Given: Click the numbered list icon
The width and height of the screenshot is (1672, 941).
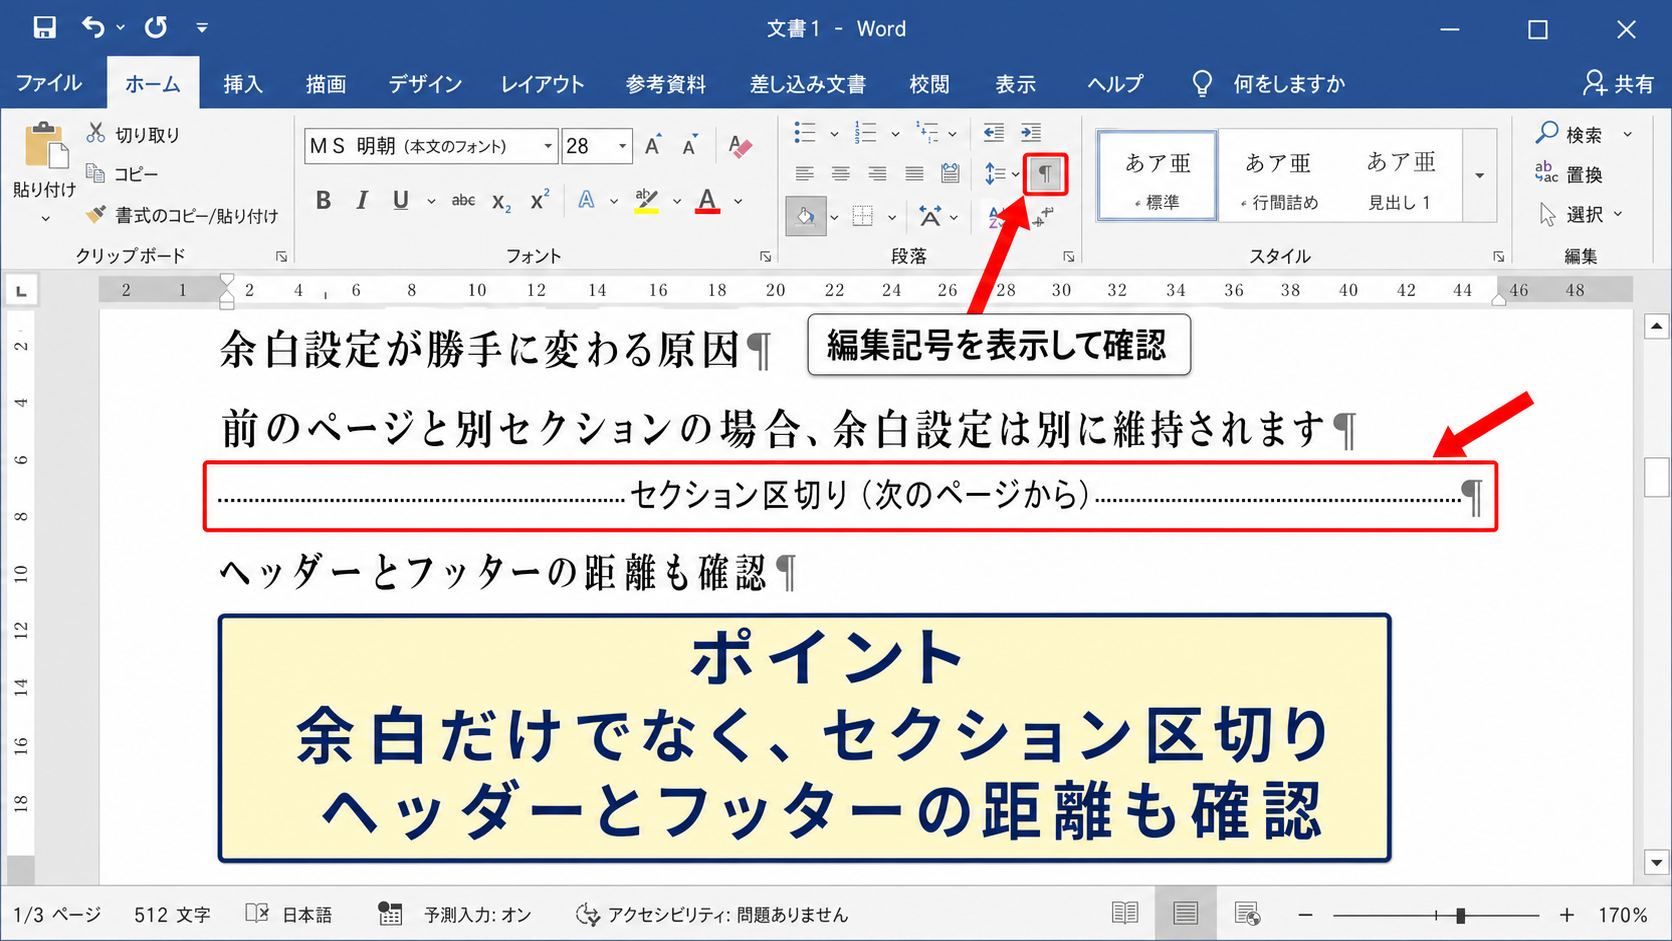Looking at the screenshot, I should (866, 133).
